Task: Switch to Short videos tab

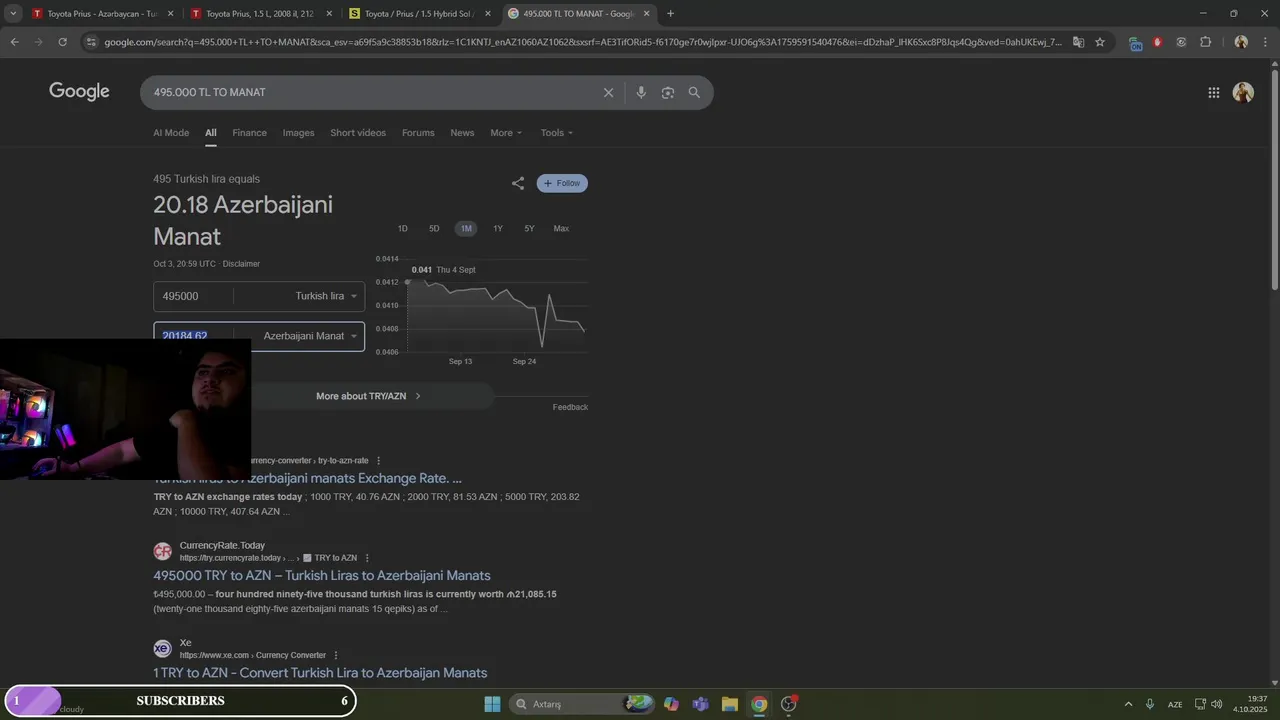Action: [358, 133]
